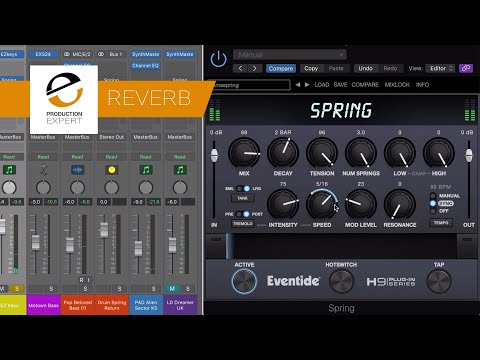Select the OFF tempo mode radio
The height and width of the screenshot is (360, 480).
[433, 211]
